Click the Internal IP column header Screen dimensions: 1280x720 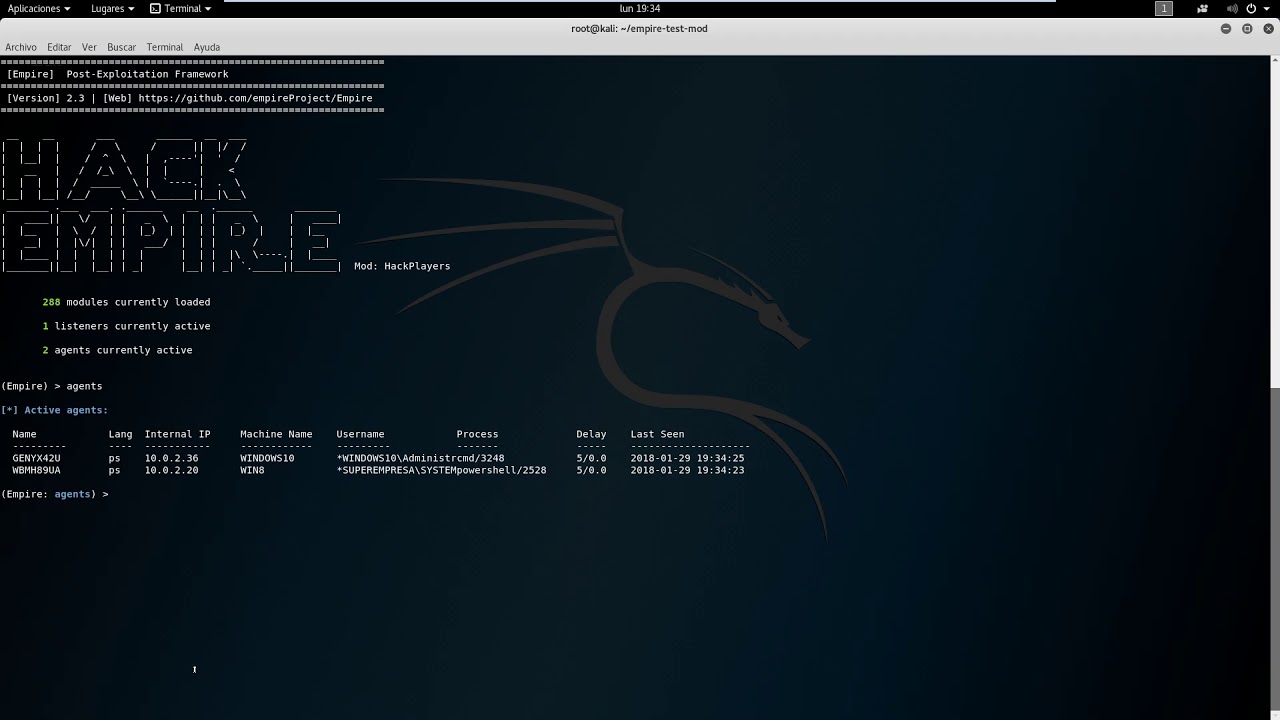pos(177,434)
